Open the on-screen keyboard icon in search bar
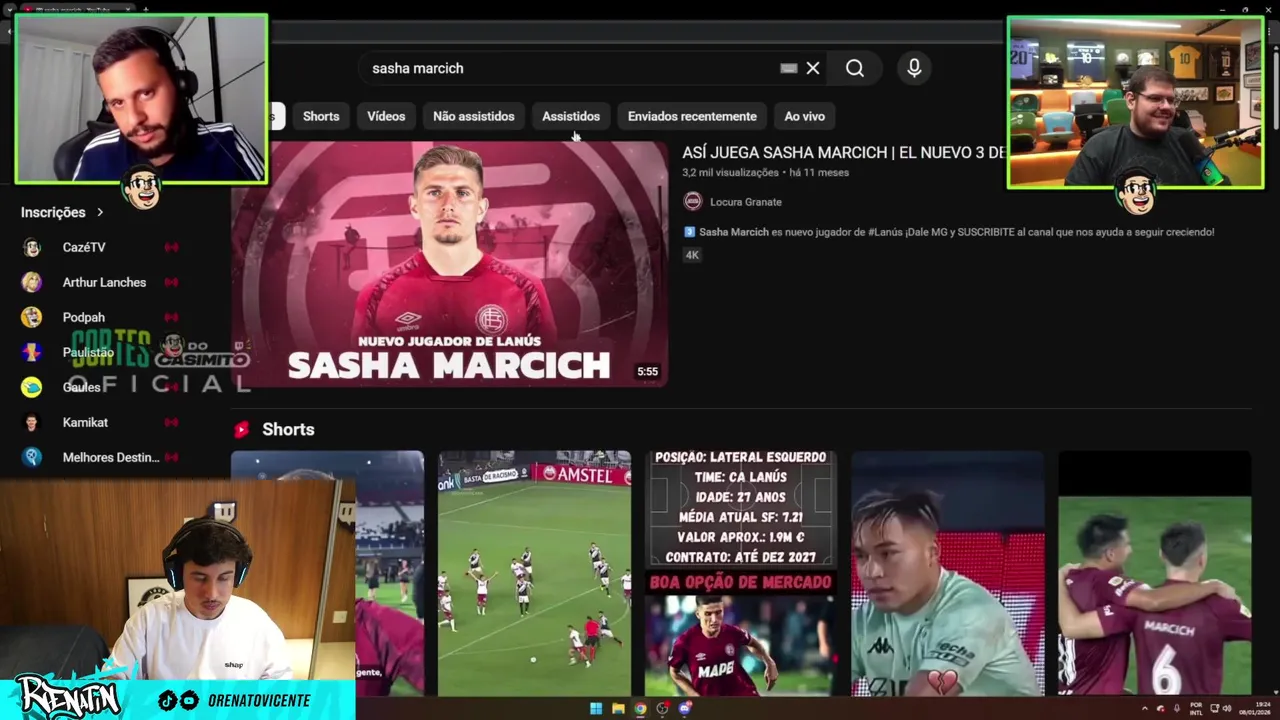 tap(789, 68)
